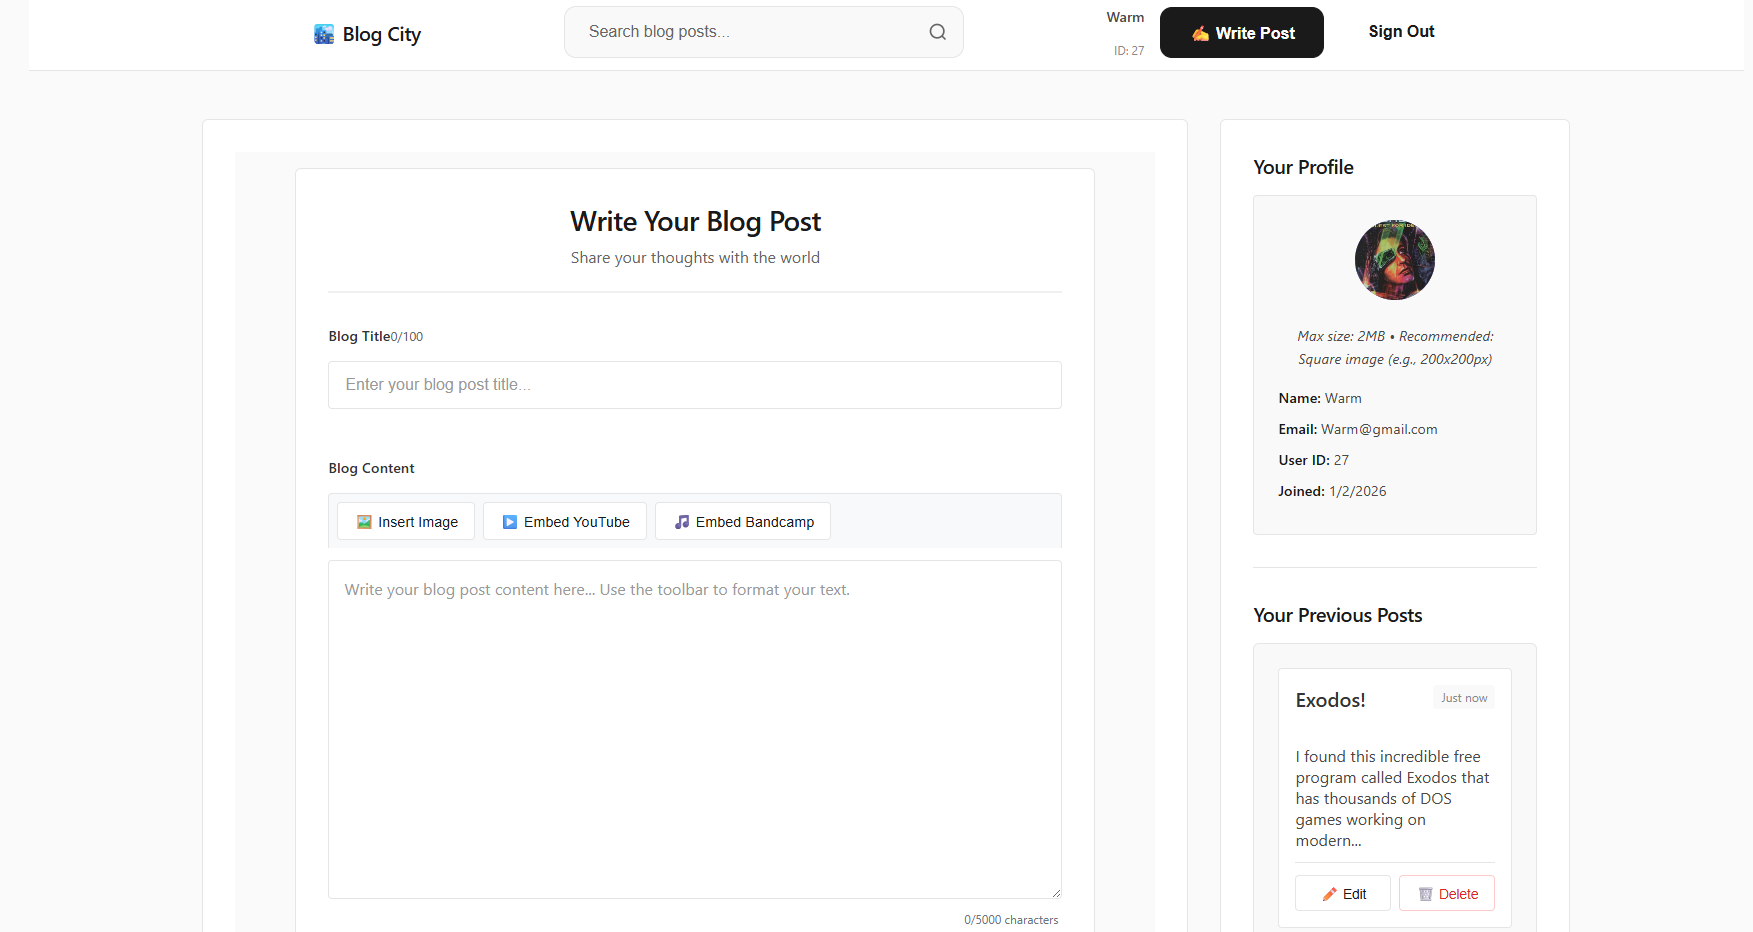
Task: Click the search blog posts field
Action: pyautogui.click(x=750, y=31)
